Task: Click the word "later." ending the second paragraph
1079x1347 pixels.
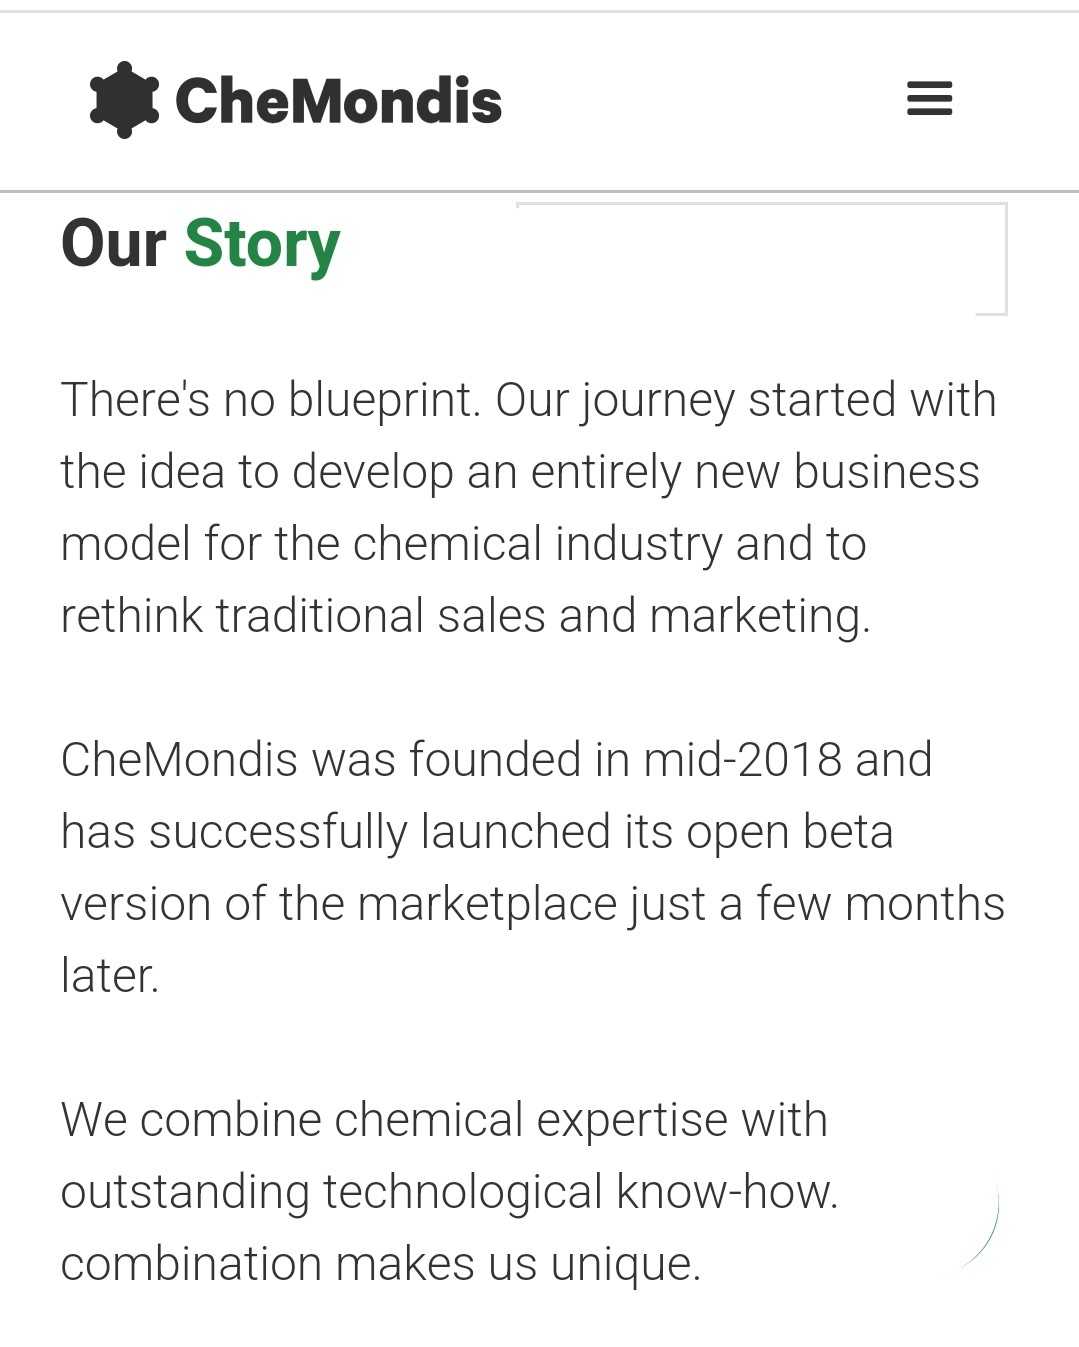Action: 110,976
